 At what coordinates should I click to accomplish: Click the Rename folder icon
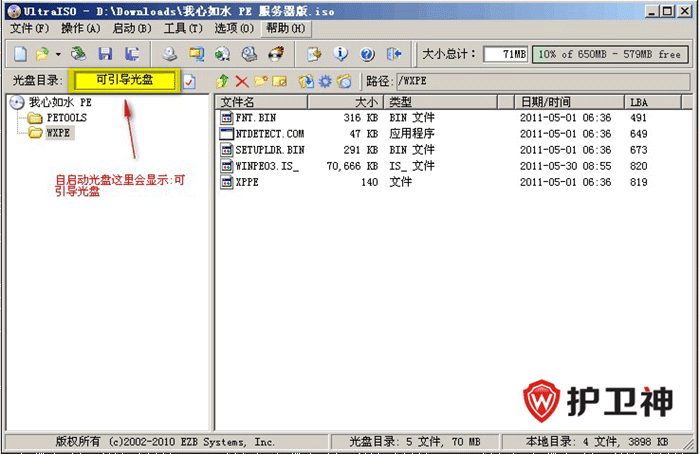280,81
